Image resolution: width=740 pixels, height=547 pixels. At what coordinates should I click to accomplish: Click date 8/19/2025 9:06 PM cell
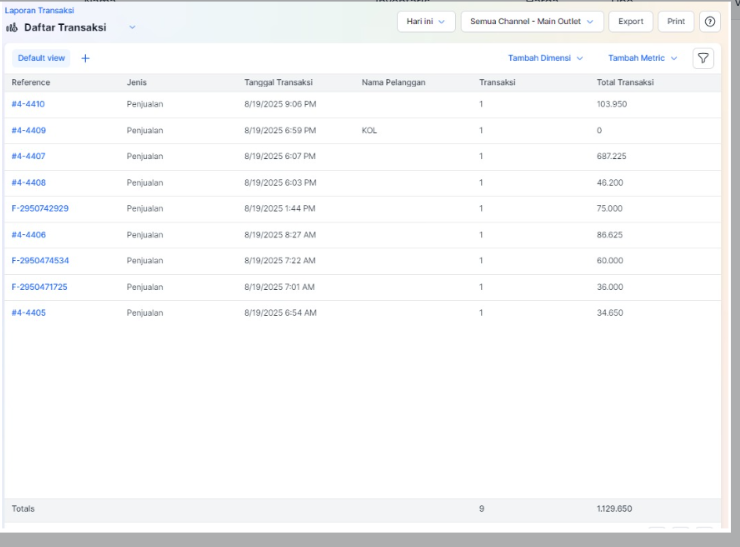[280, 104]
